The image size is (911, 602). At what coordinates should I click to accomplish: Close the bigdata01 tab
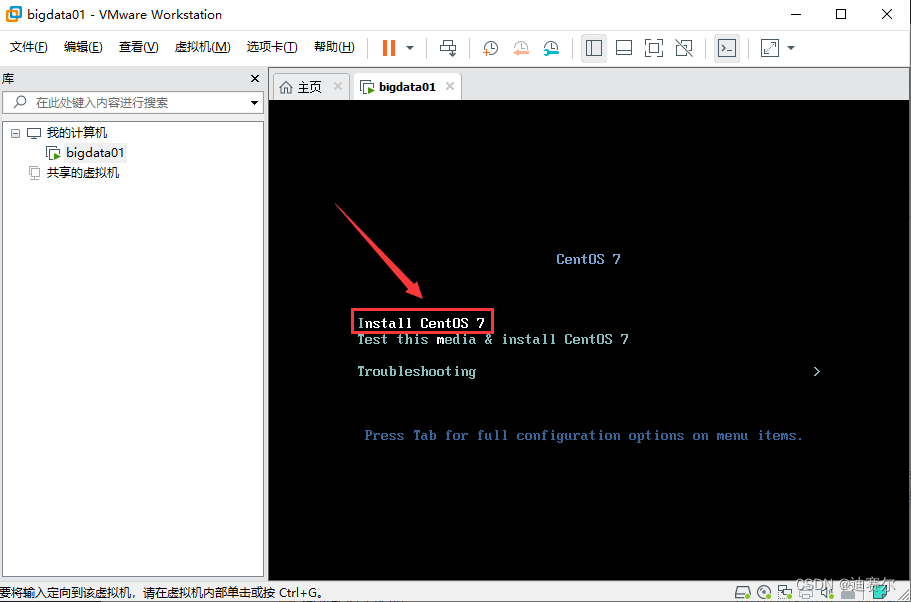[x=449, y=87]
